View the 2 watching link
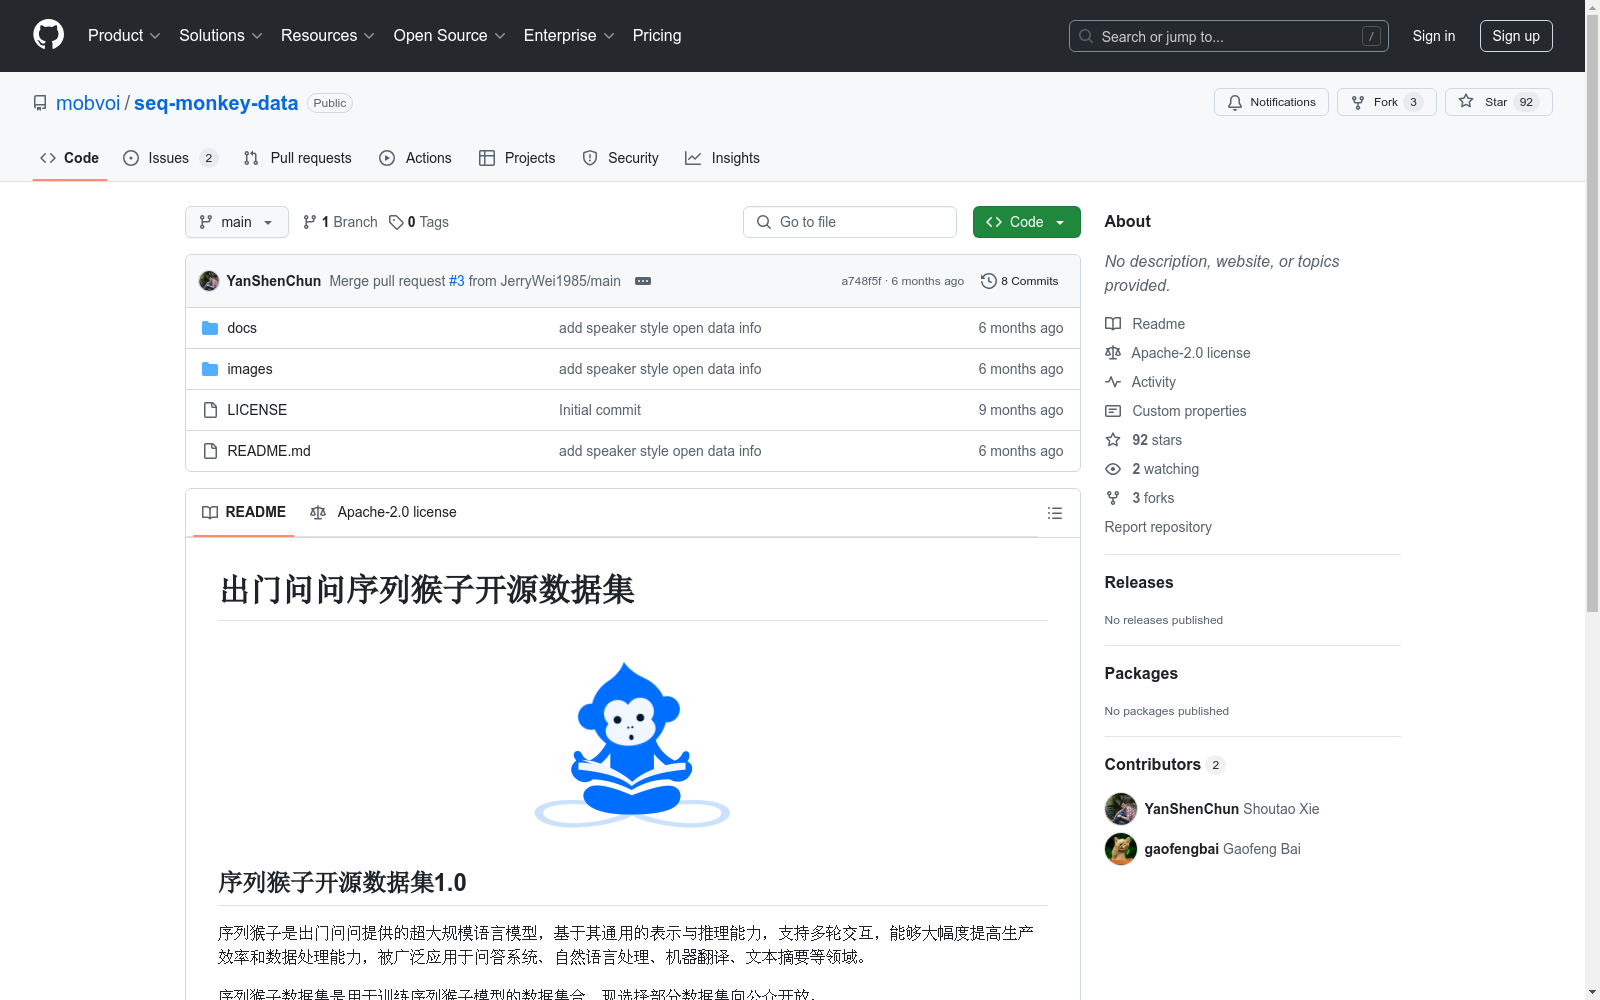 1152,469
